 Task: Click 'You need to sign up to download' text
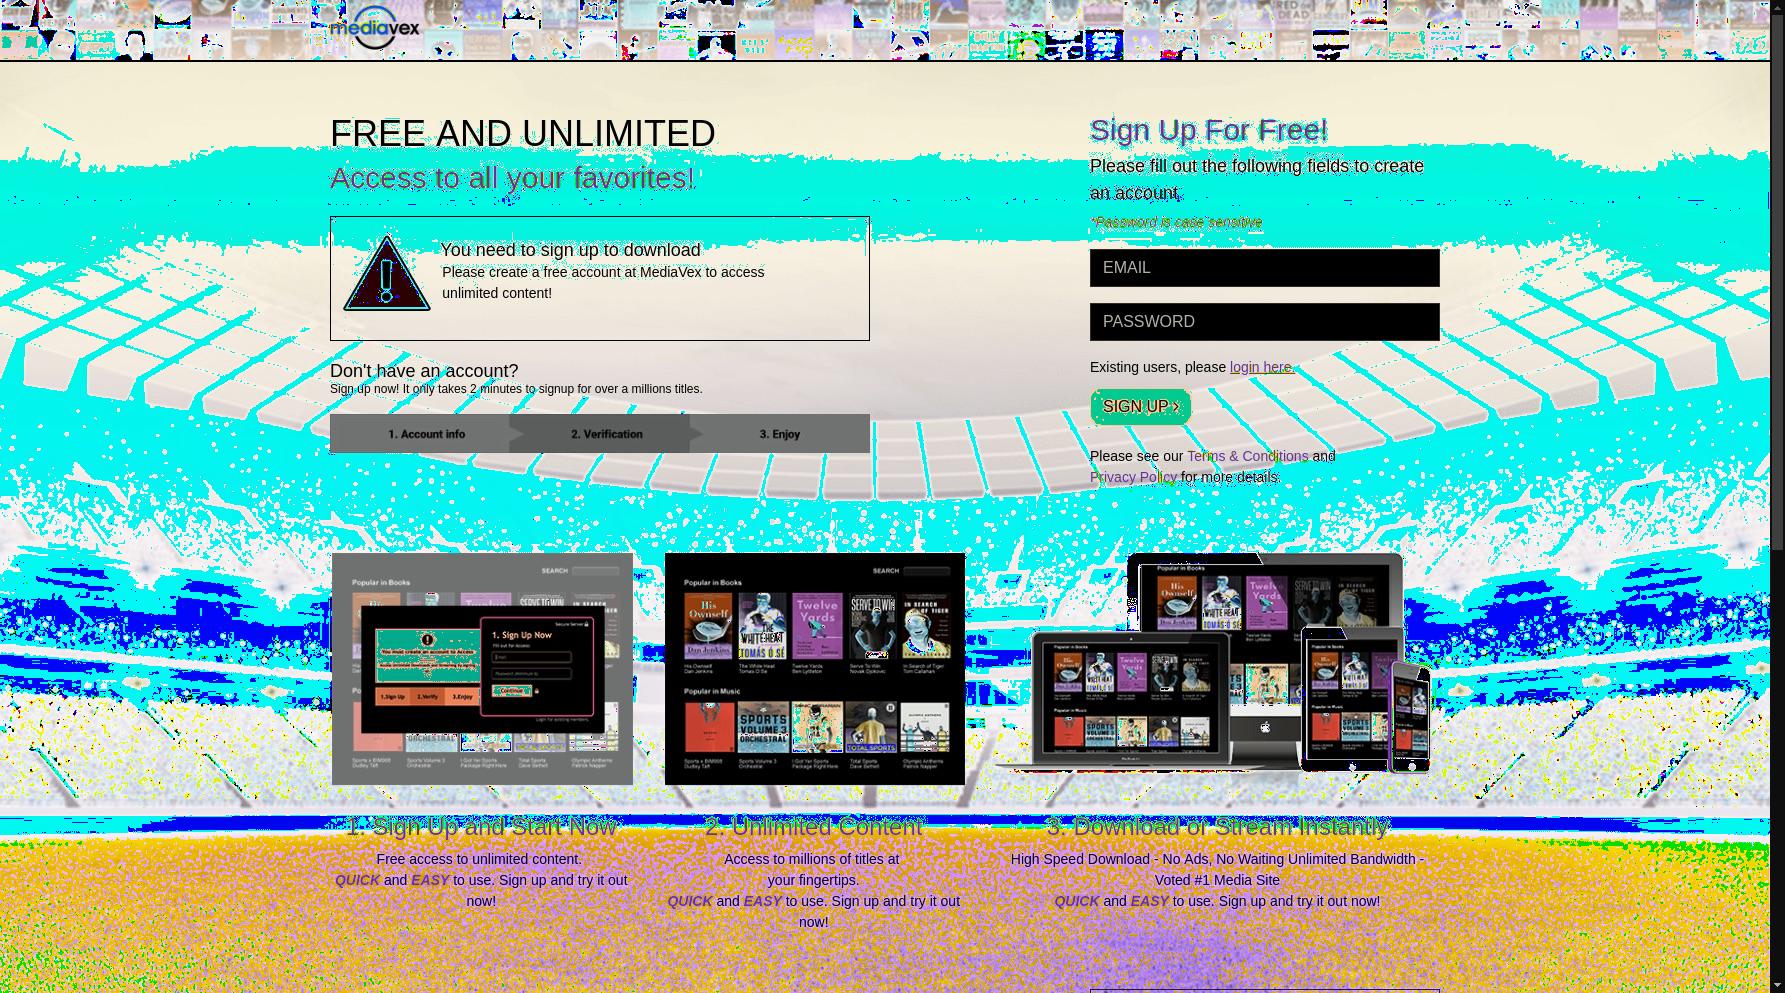coord(570,250)
